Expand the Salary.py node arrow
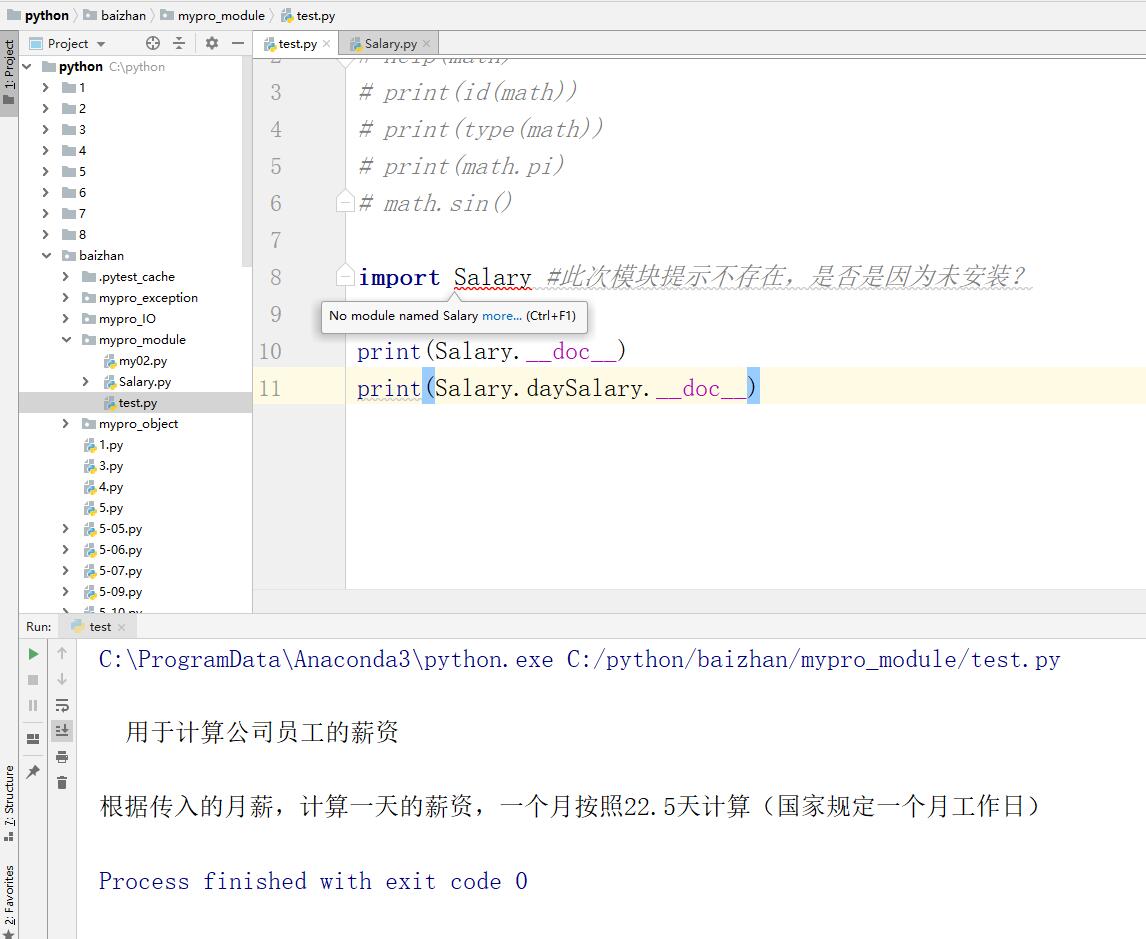 (x=86, y=382)
